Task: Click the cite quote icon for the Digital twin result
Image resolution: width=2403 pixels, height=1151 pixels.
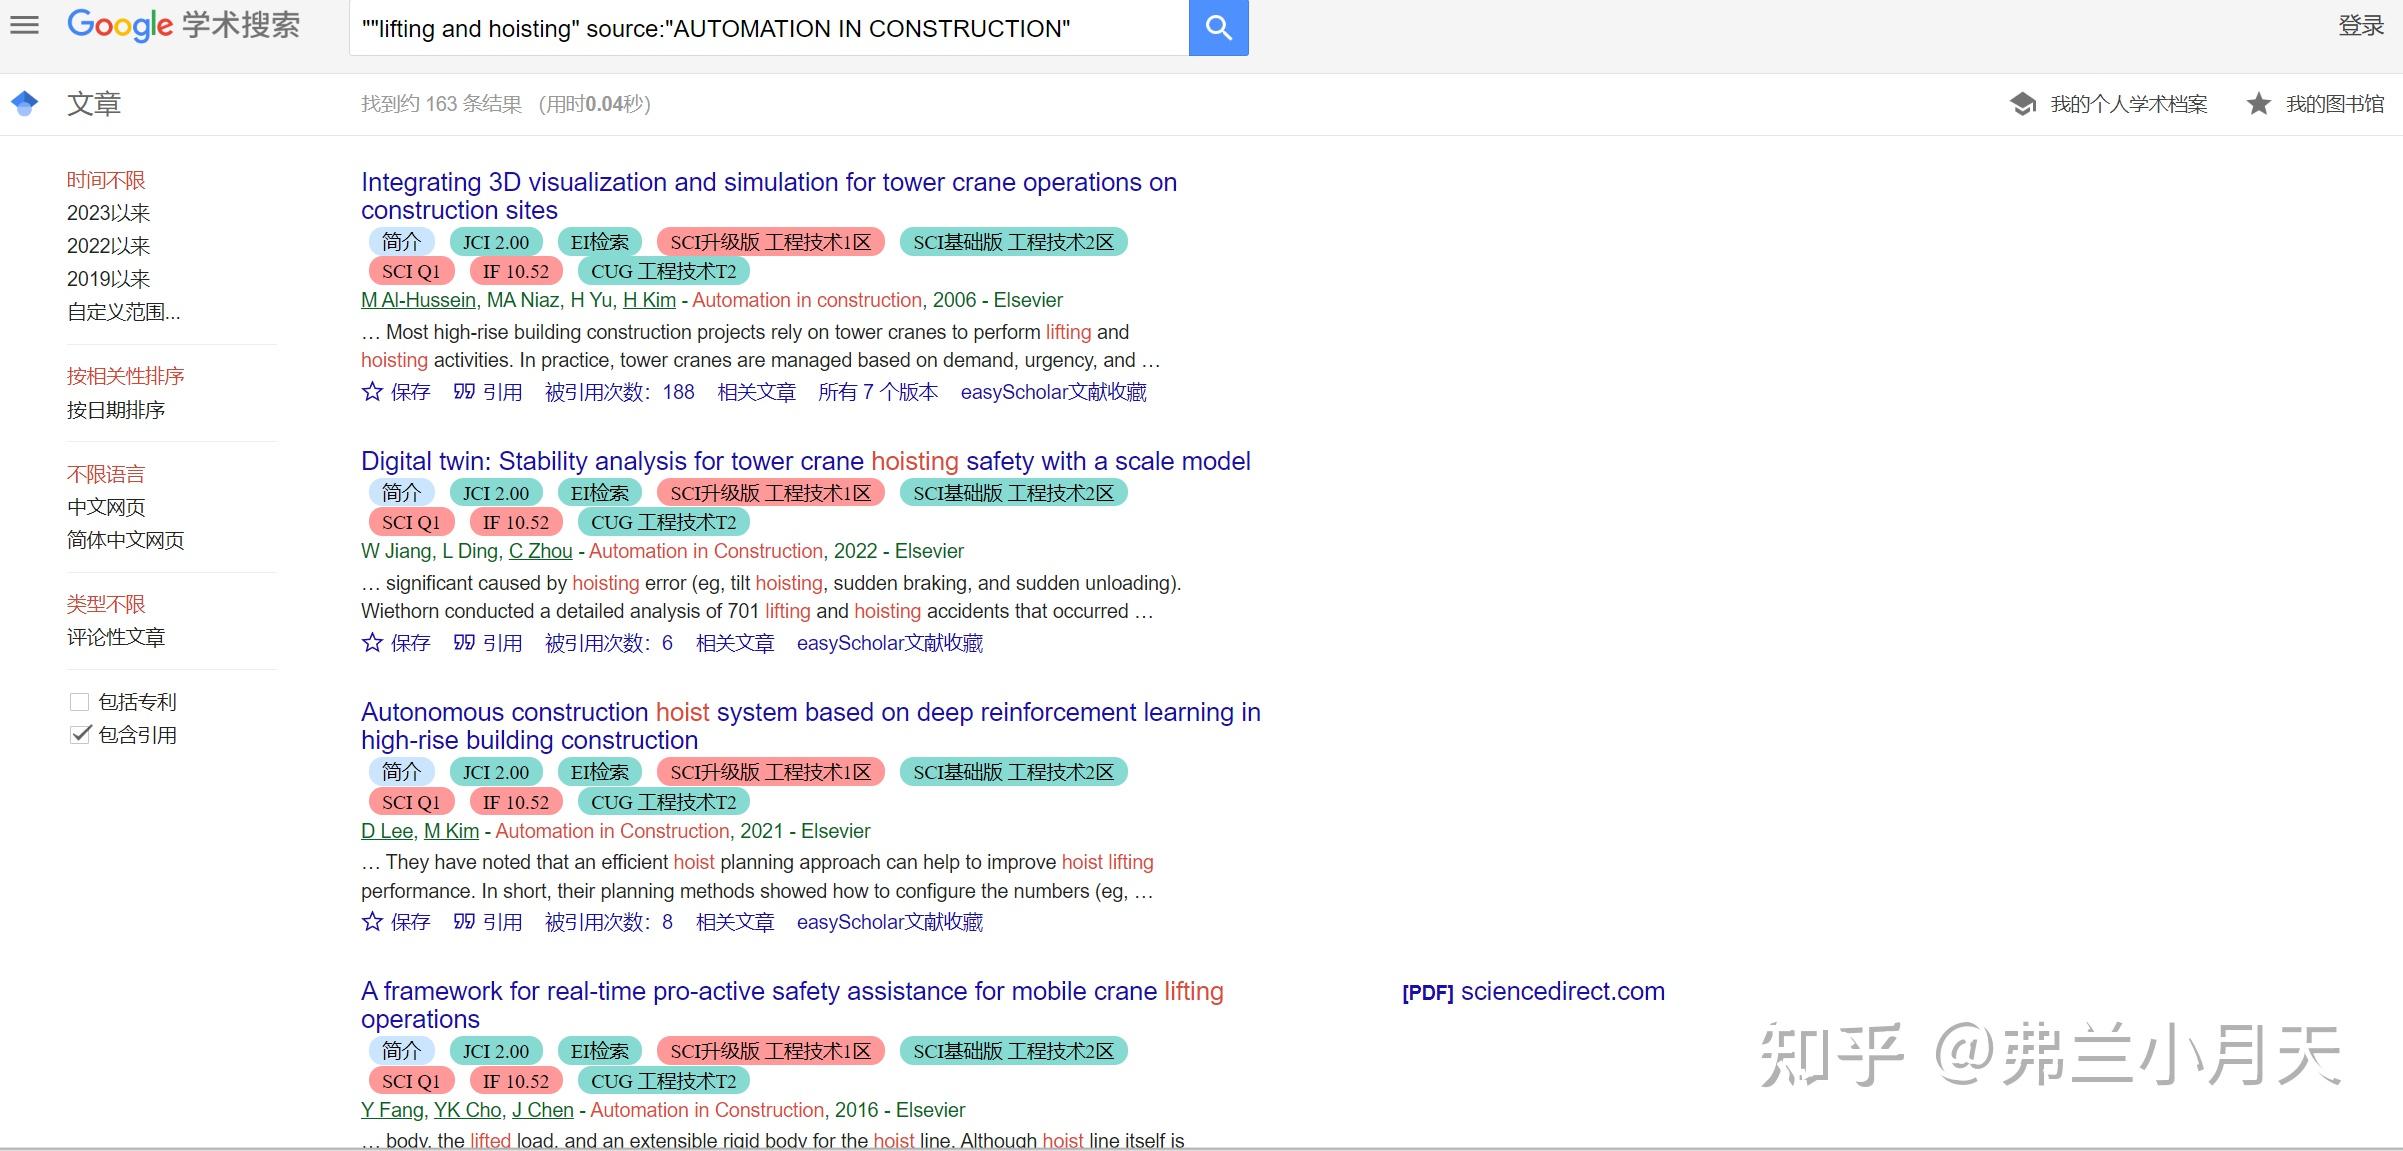Action: (x=464, y=643)
